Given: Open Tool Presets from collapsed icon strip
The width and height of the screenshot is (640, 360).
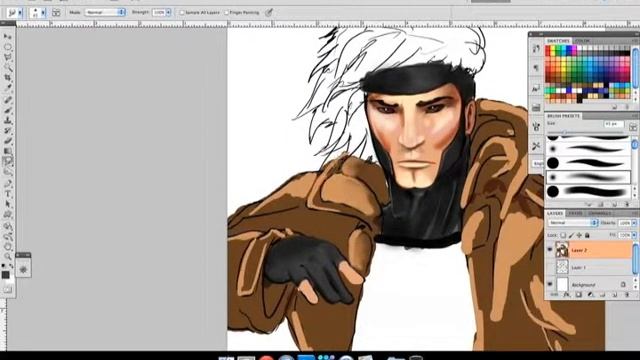Looking at the screenshot, I should tap(536, 146).
